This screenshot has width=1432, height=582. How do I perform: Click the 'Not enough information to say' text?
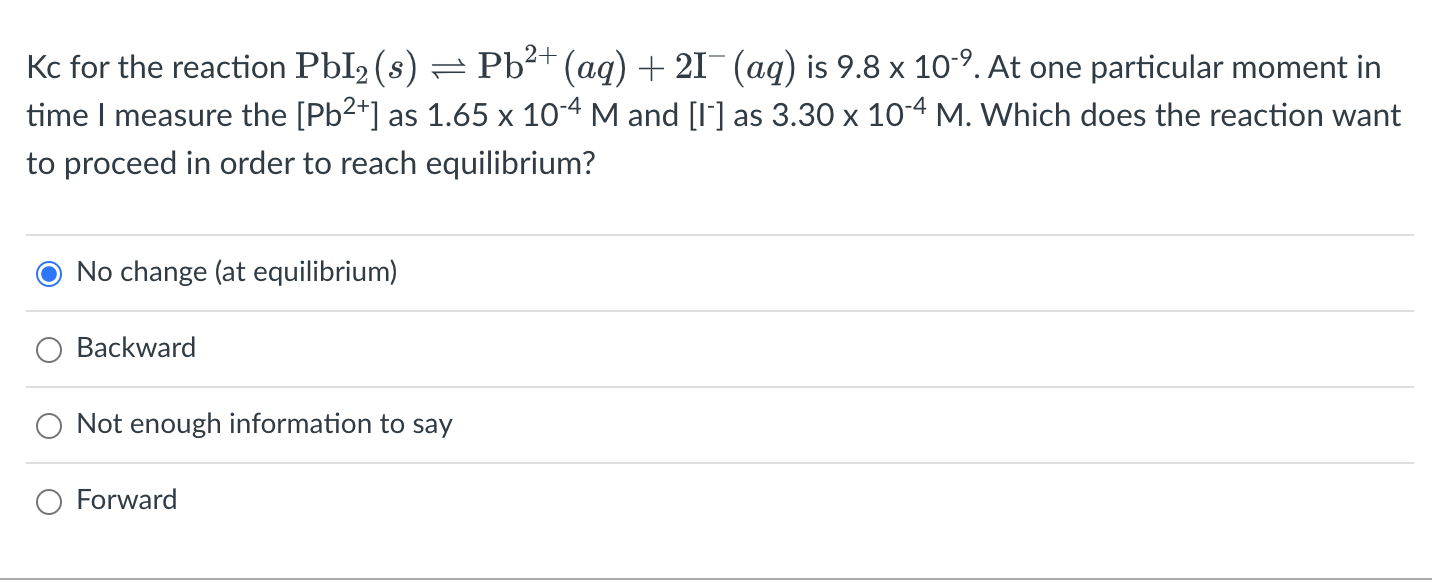263,424
